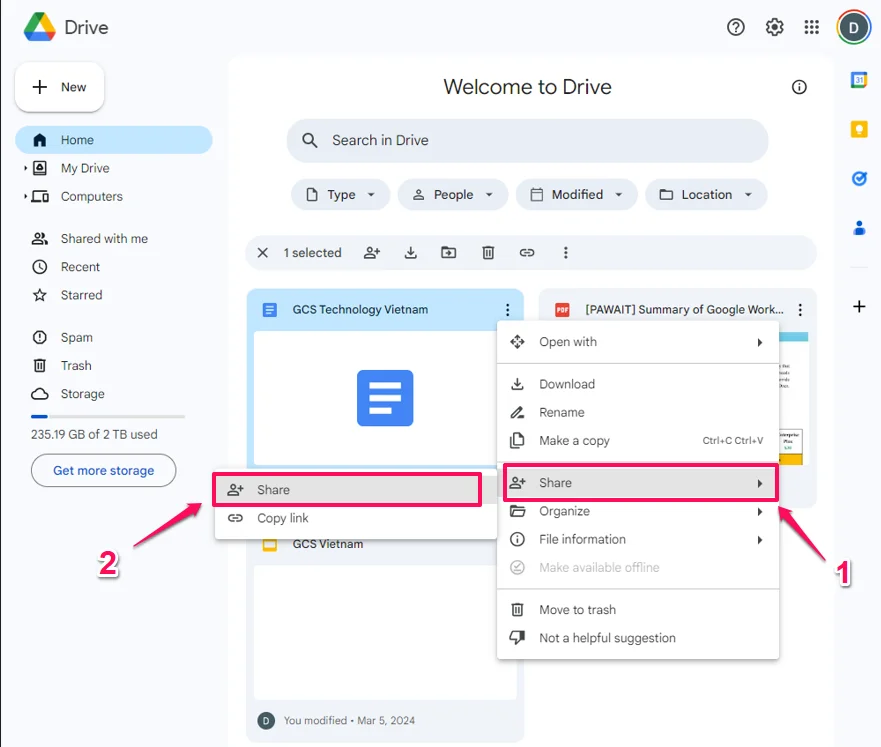Click the New button
The width and height of the screenshot is (881, 747).
pyautogui.click(x=60, y=87)
